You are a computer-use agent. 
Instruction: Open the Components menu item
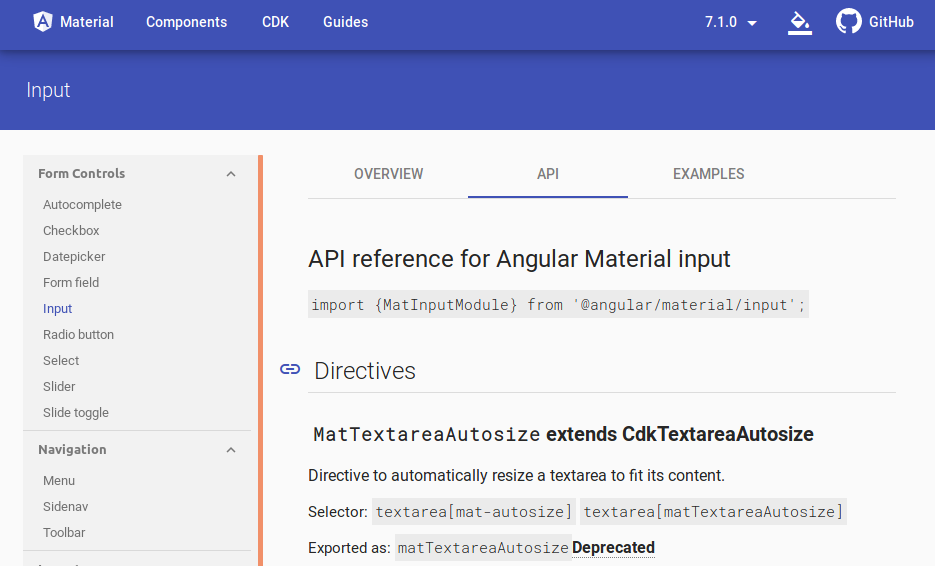pyautogui.click(x=187, y=22)
